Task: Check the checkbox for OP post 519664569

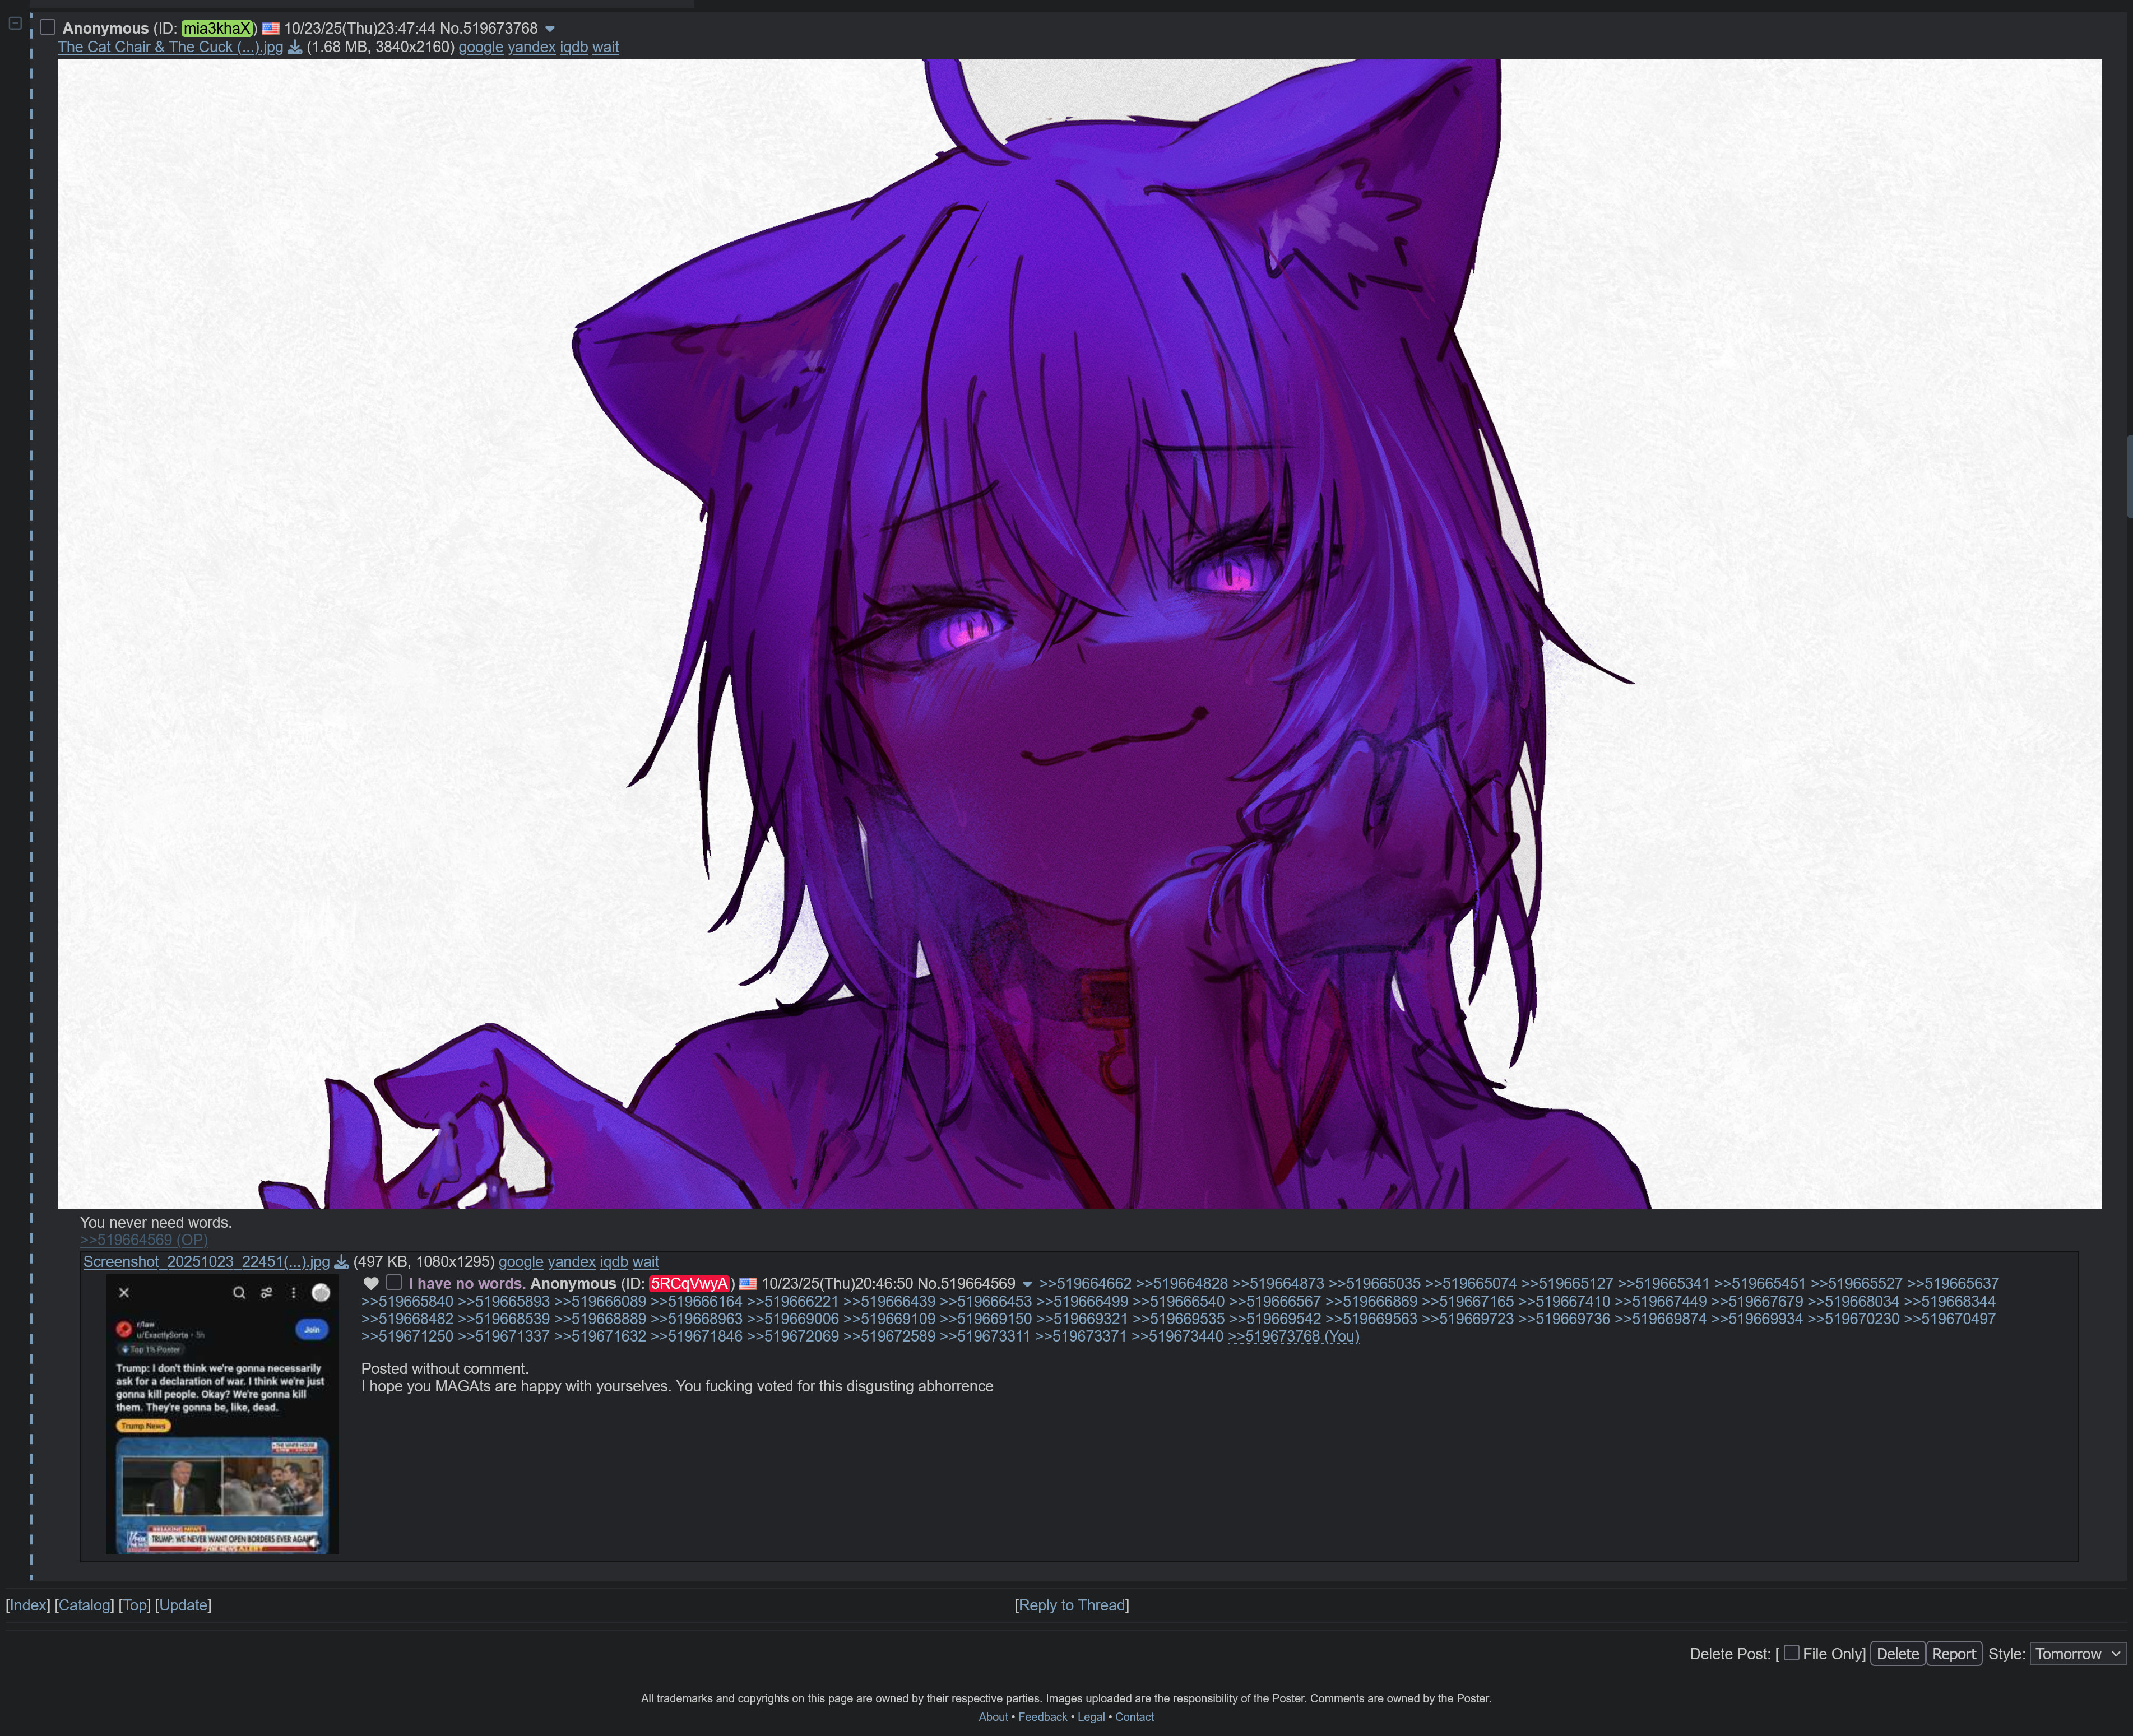Action: [x=394, y=1282]
